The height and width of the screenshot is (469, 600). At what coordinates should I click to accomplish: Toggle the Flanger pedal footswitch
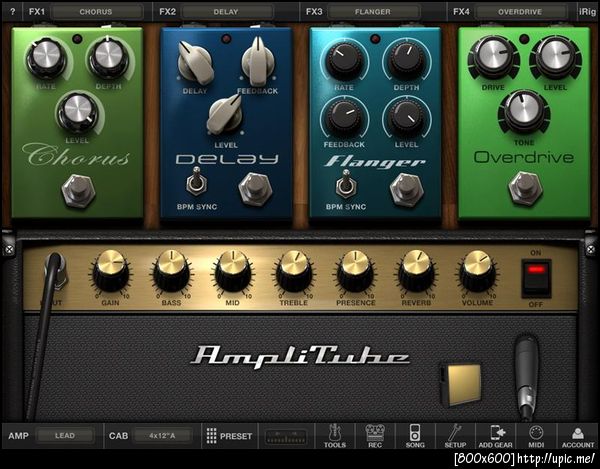(x=406, y=190)
